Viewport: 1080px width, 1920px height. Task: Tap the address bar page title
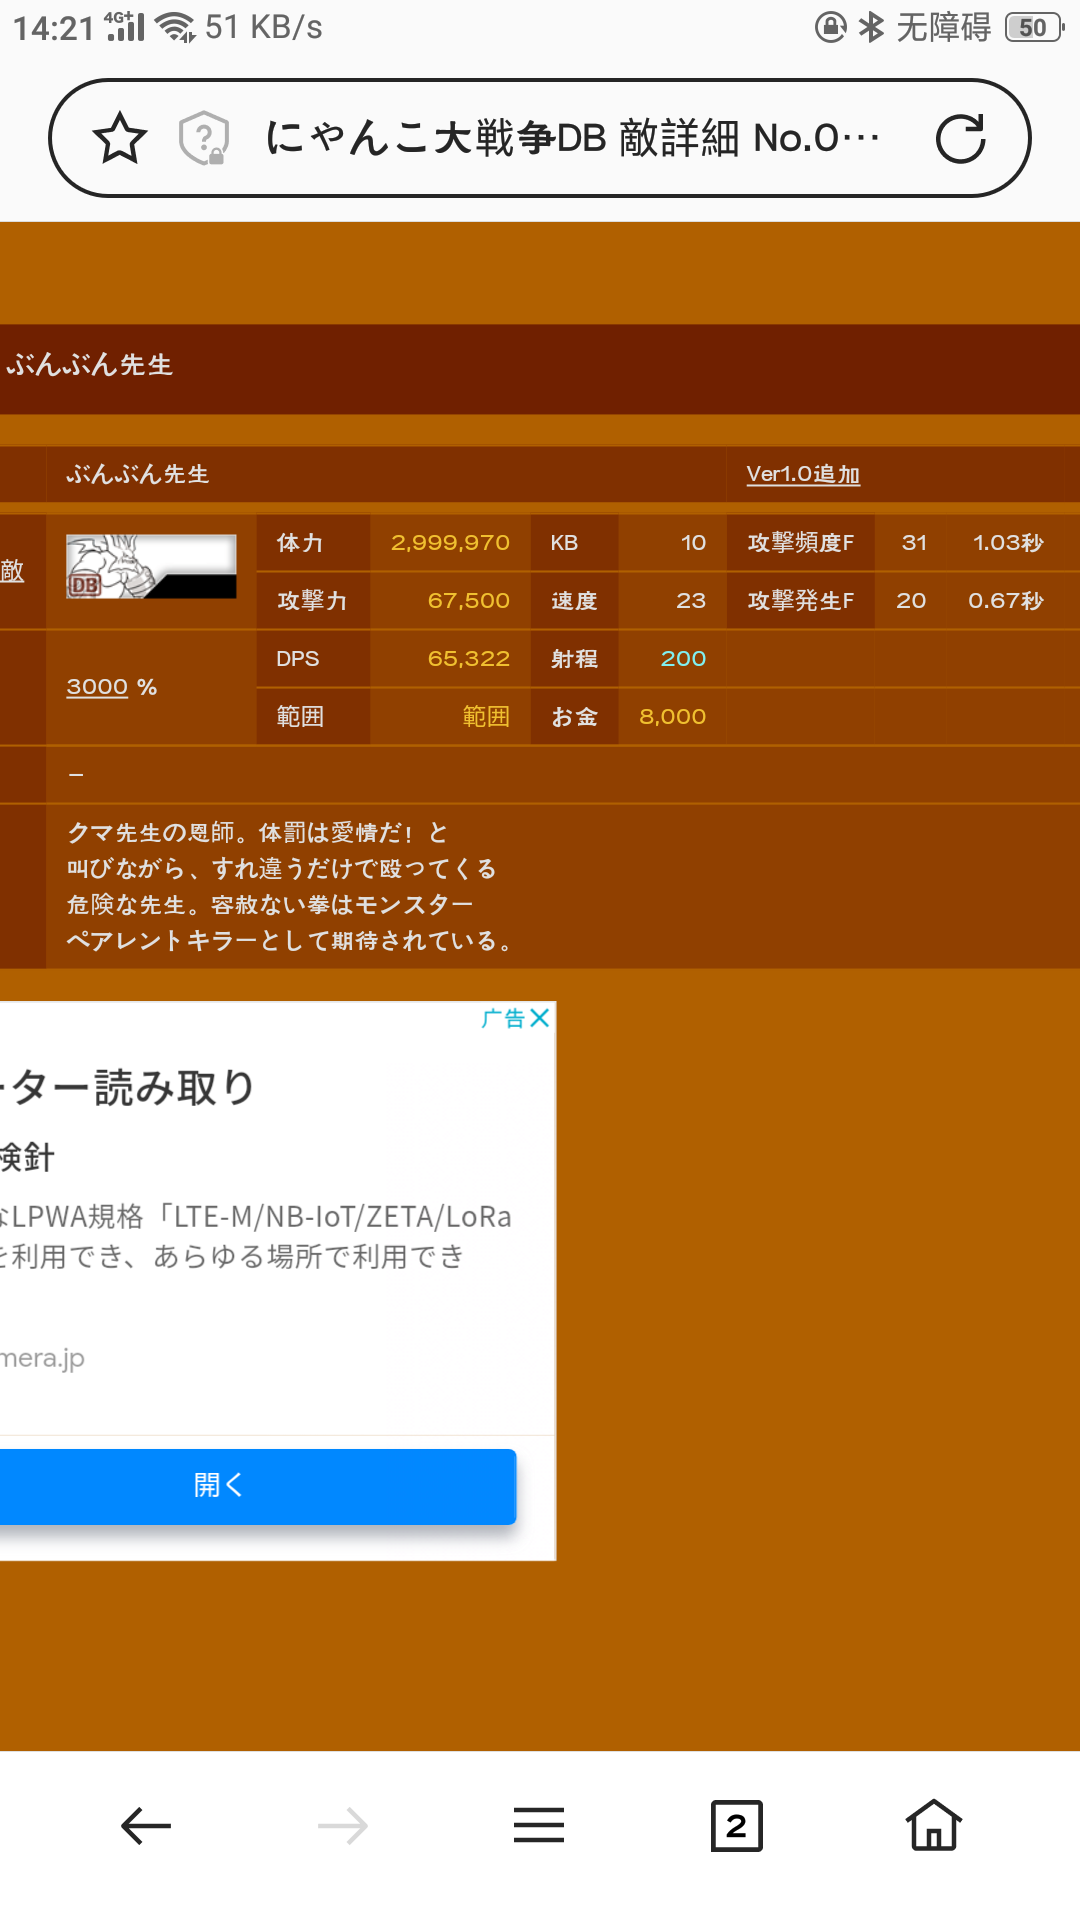pyautogui.click(x=570, y=138)
